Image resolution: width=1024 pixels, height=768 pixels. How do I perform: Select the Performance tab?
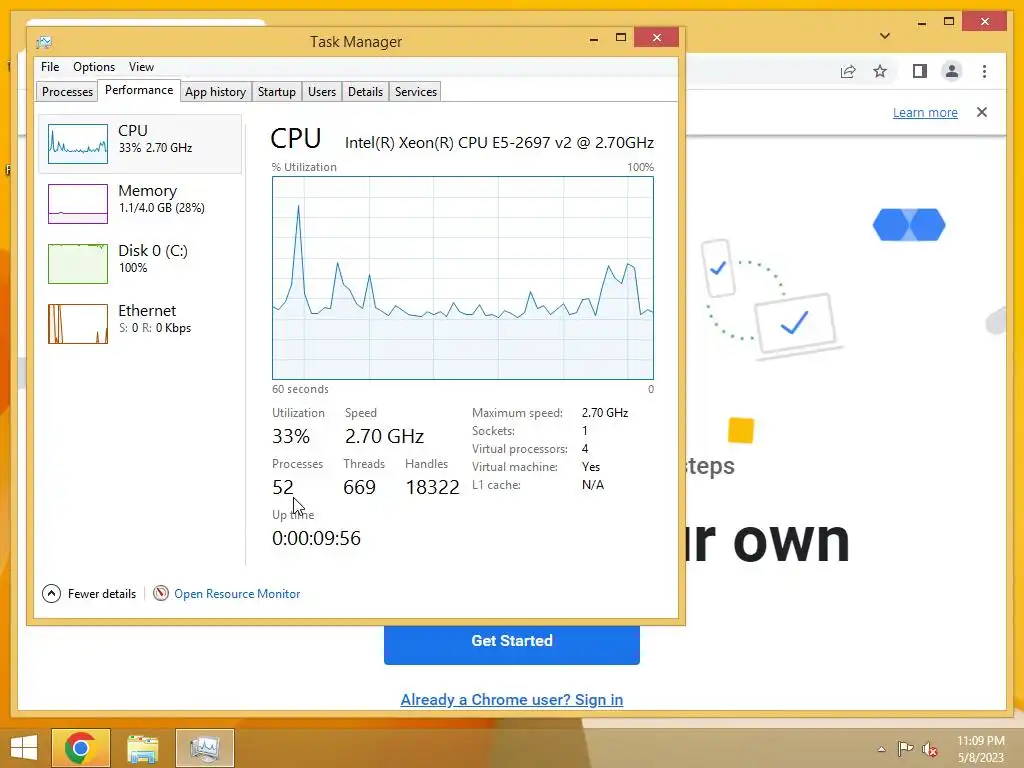pos(139,90)
